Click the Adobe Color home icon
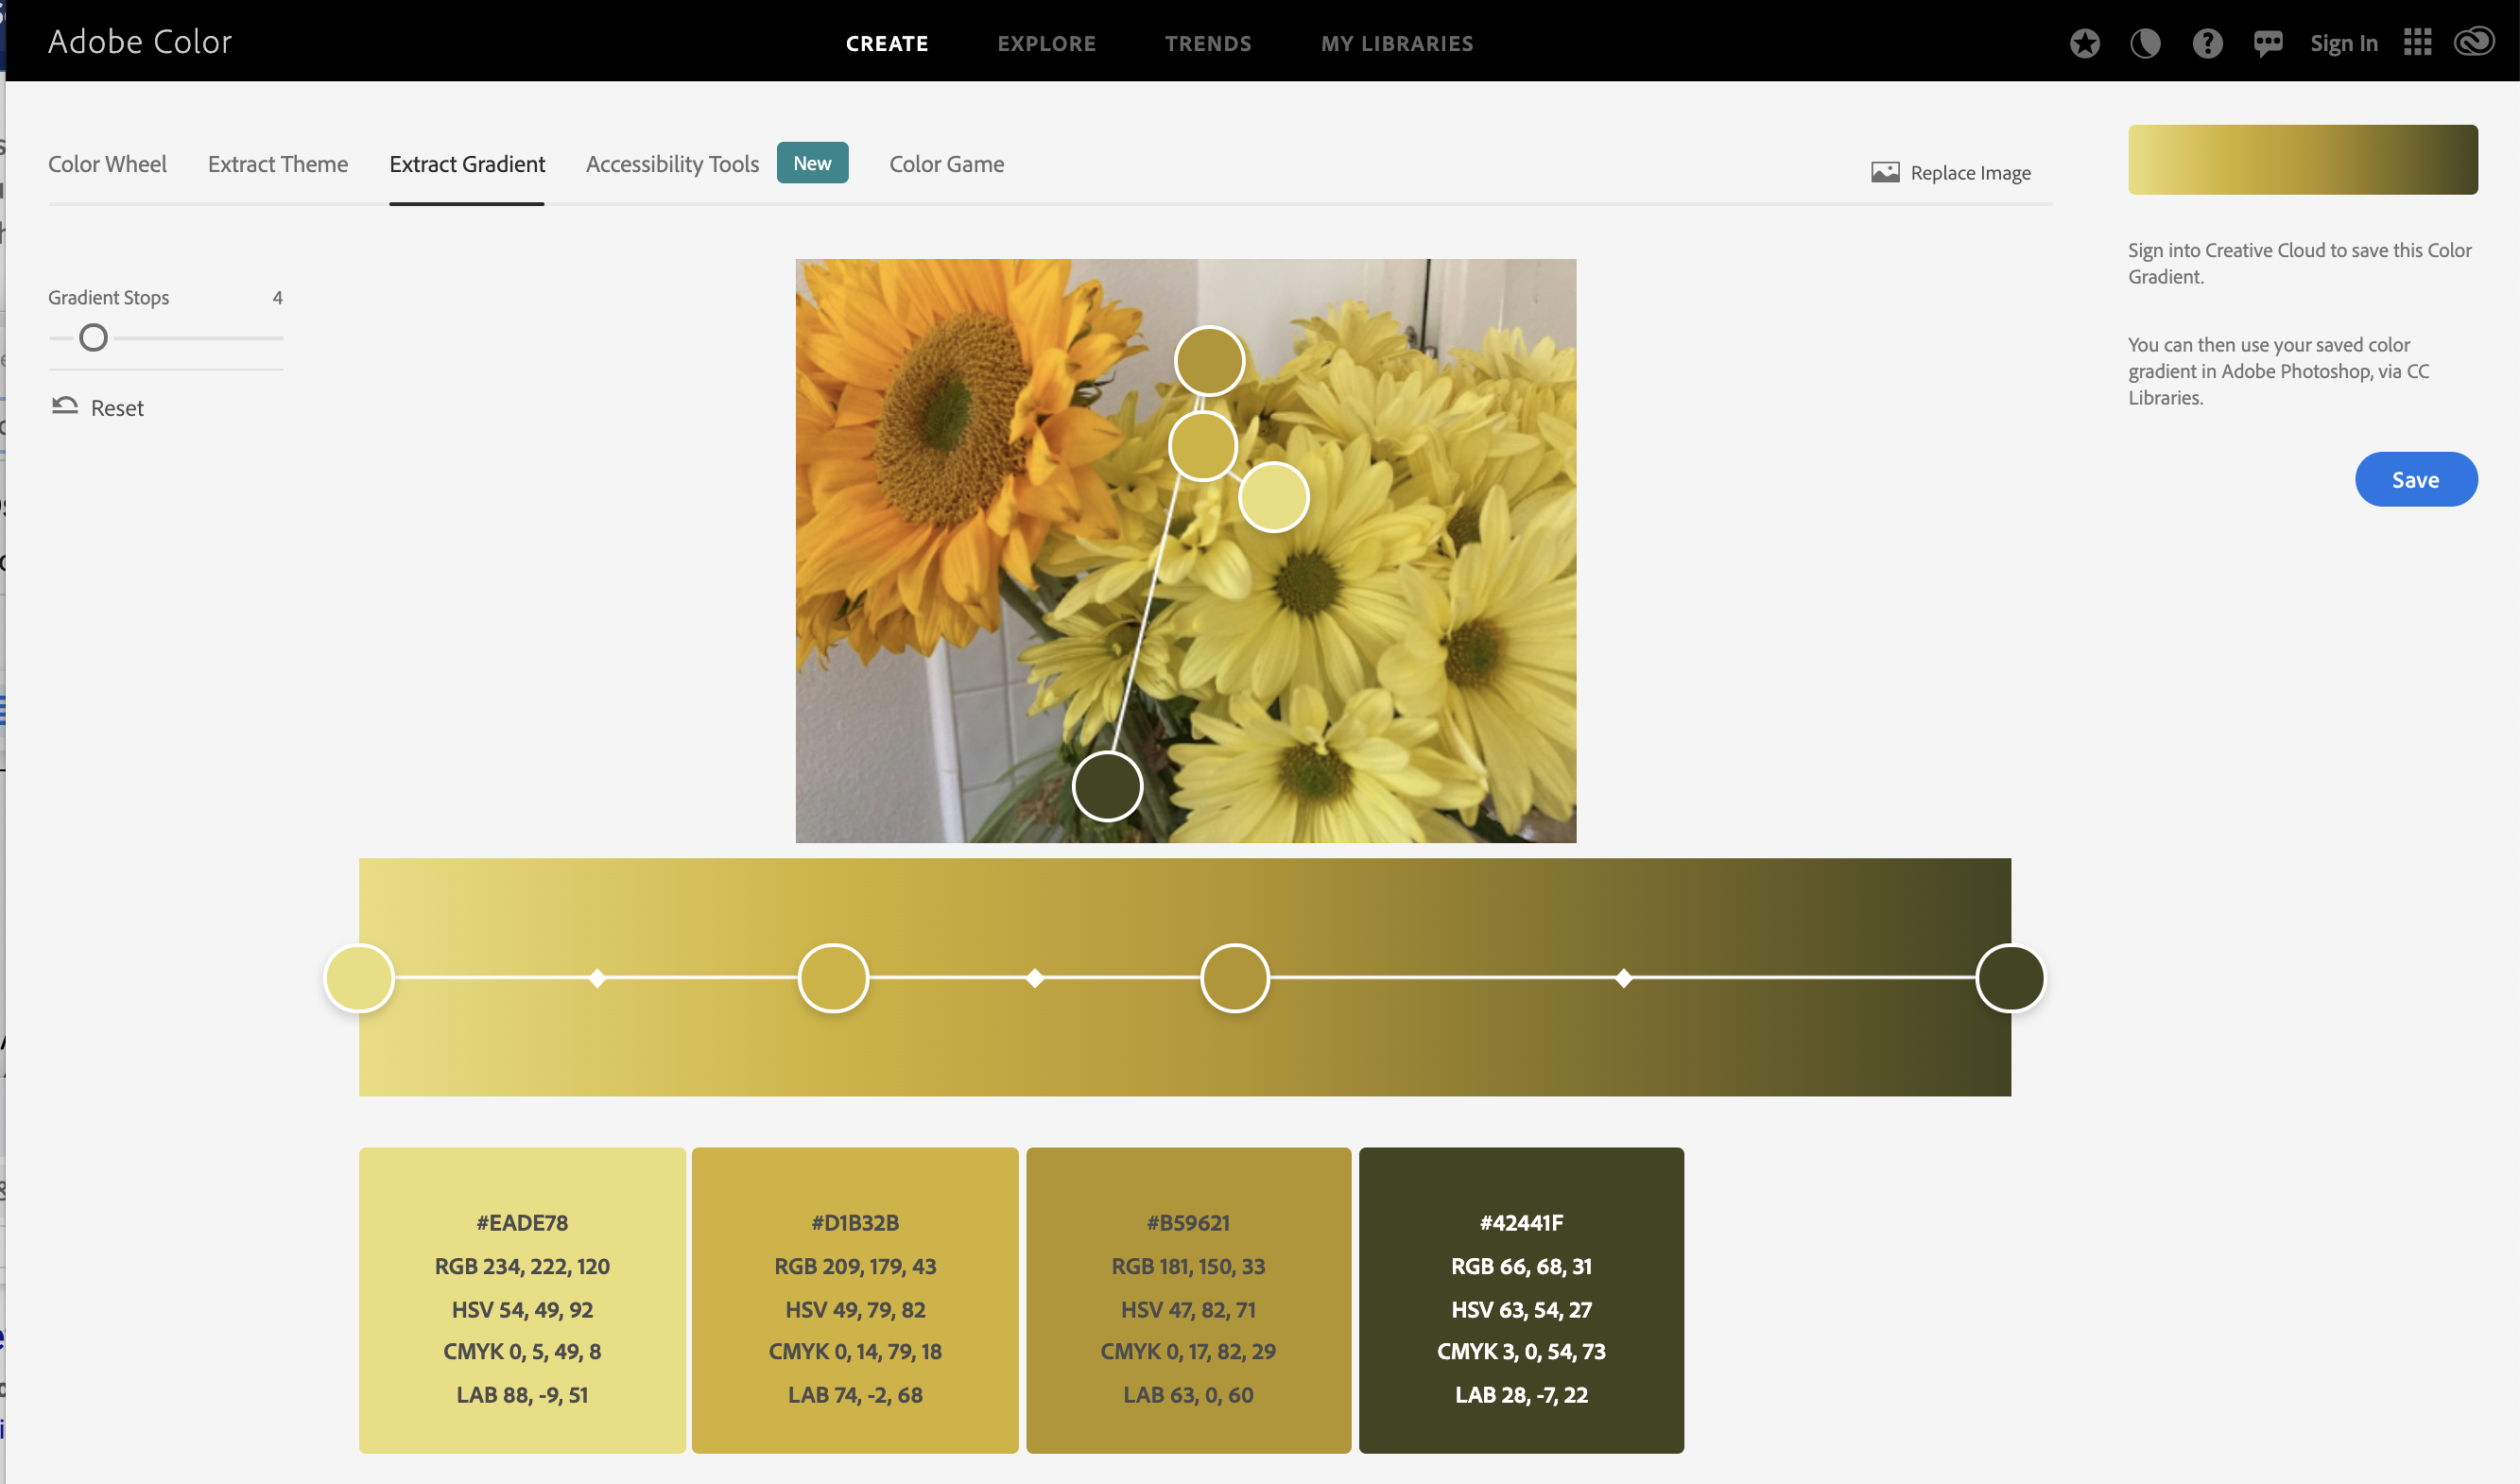 (140, 39)
